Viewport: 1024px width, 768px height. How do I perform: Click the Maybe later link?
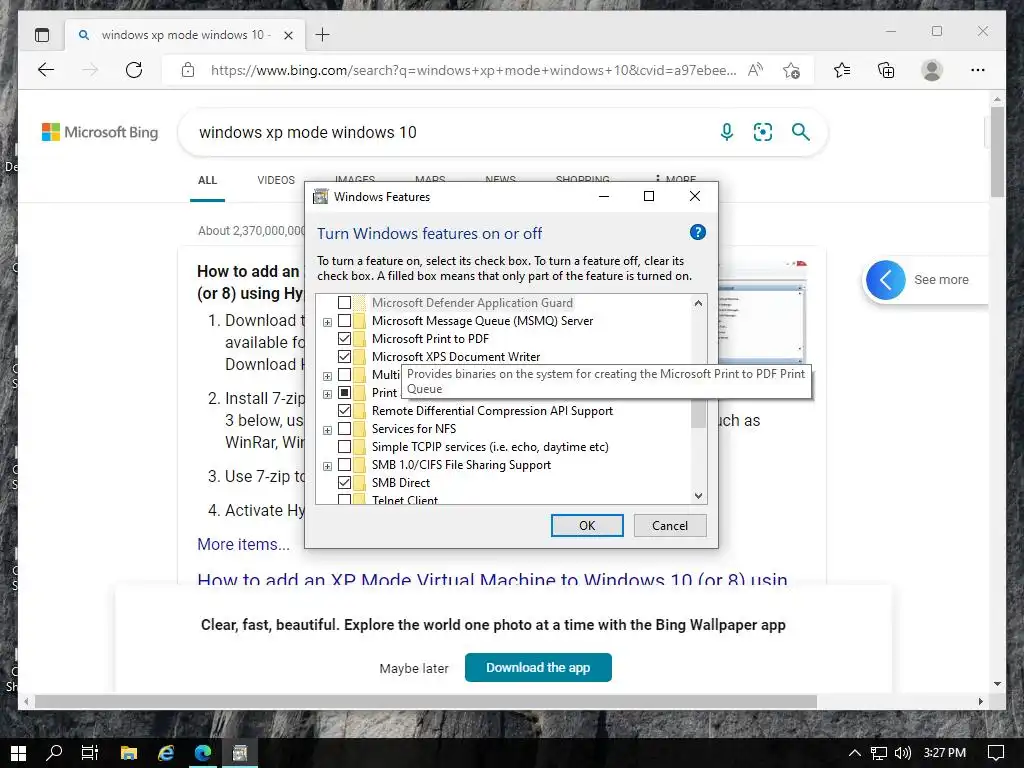coord(414,668)
